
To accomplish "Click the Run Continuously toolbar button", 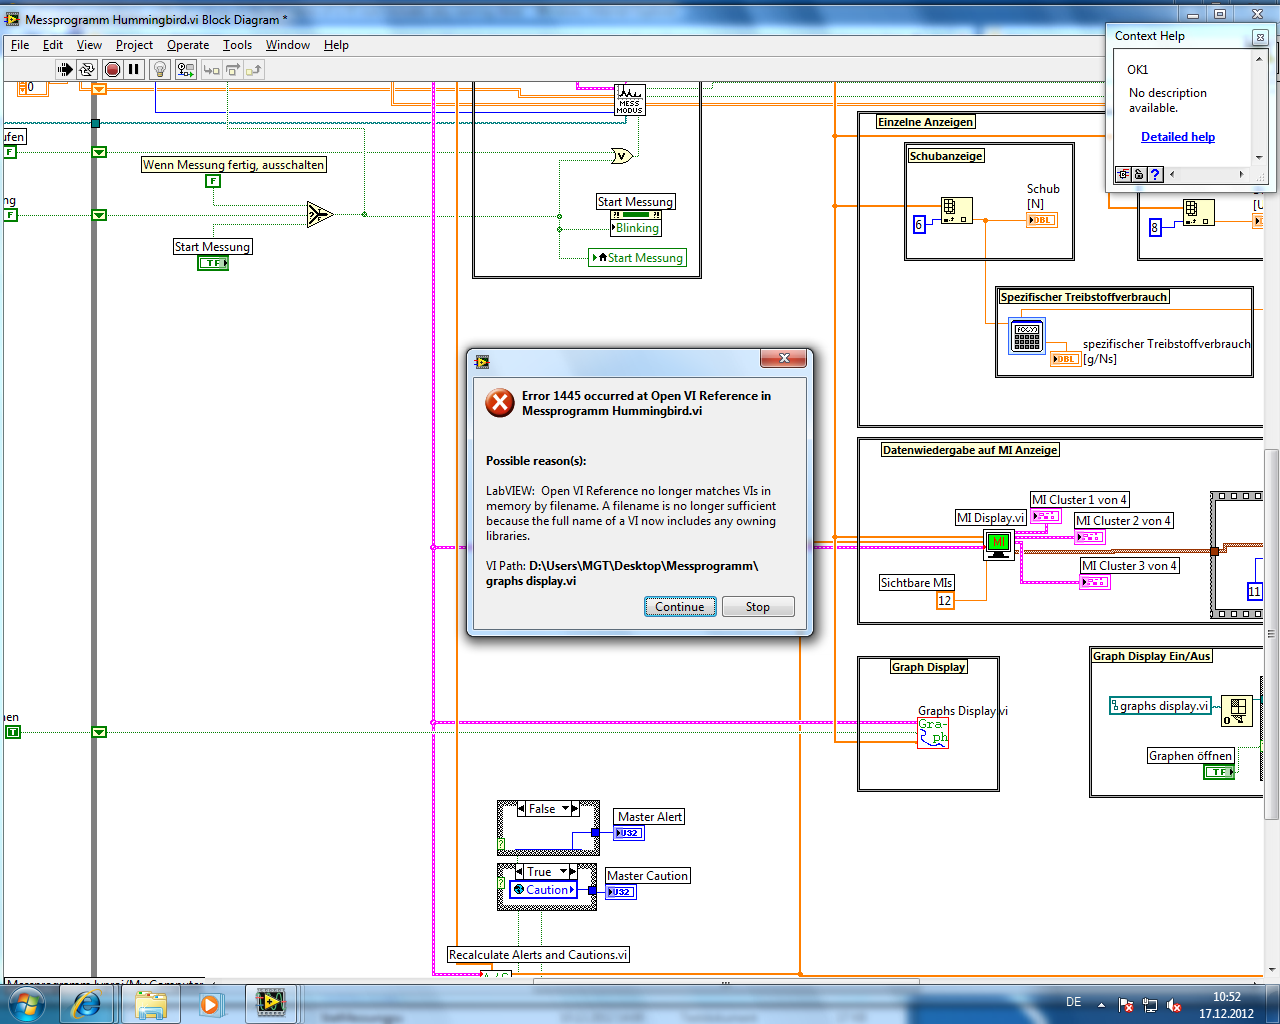I will [x=87, y=69].
